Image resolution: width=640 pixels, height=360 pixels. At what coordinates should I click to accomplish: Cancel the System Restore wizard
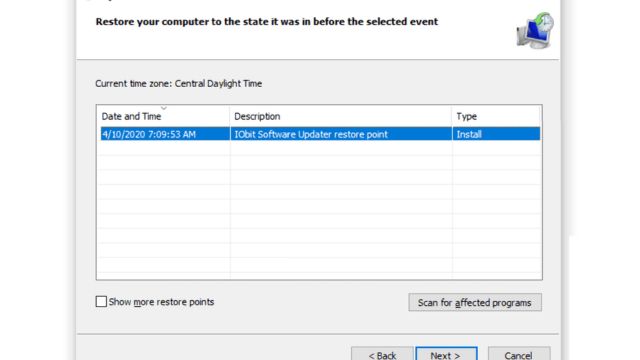pyautogui.click(x=519, y=354)
